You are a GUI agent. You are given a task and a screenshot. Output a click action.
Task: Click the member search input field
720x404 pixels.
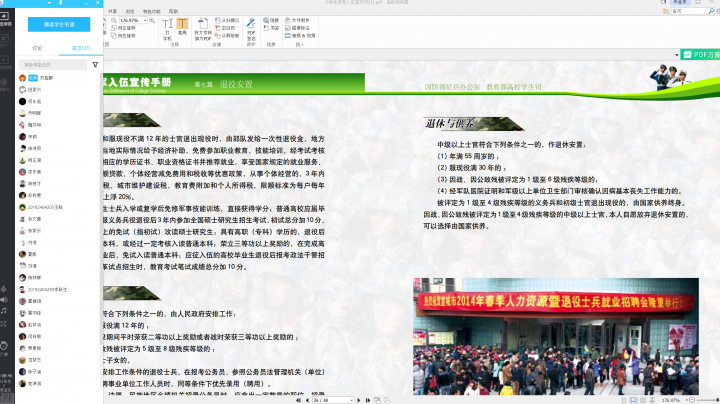pos(52,63)
